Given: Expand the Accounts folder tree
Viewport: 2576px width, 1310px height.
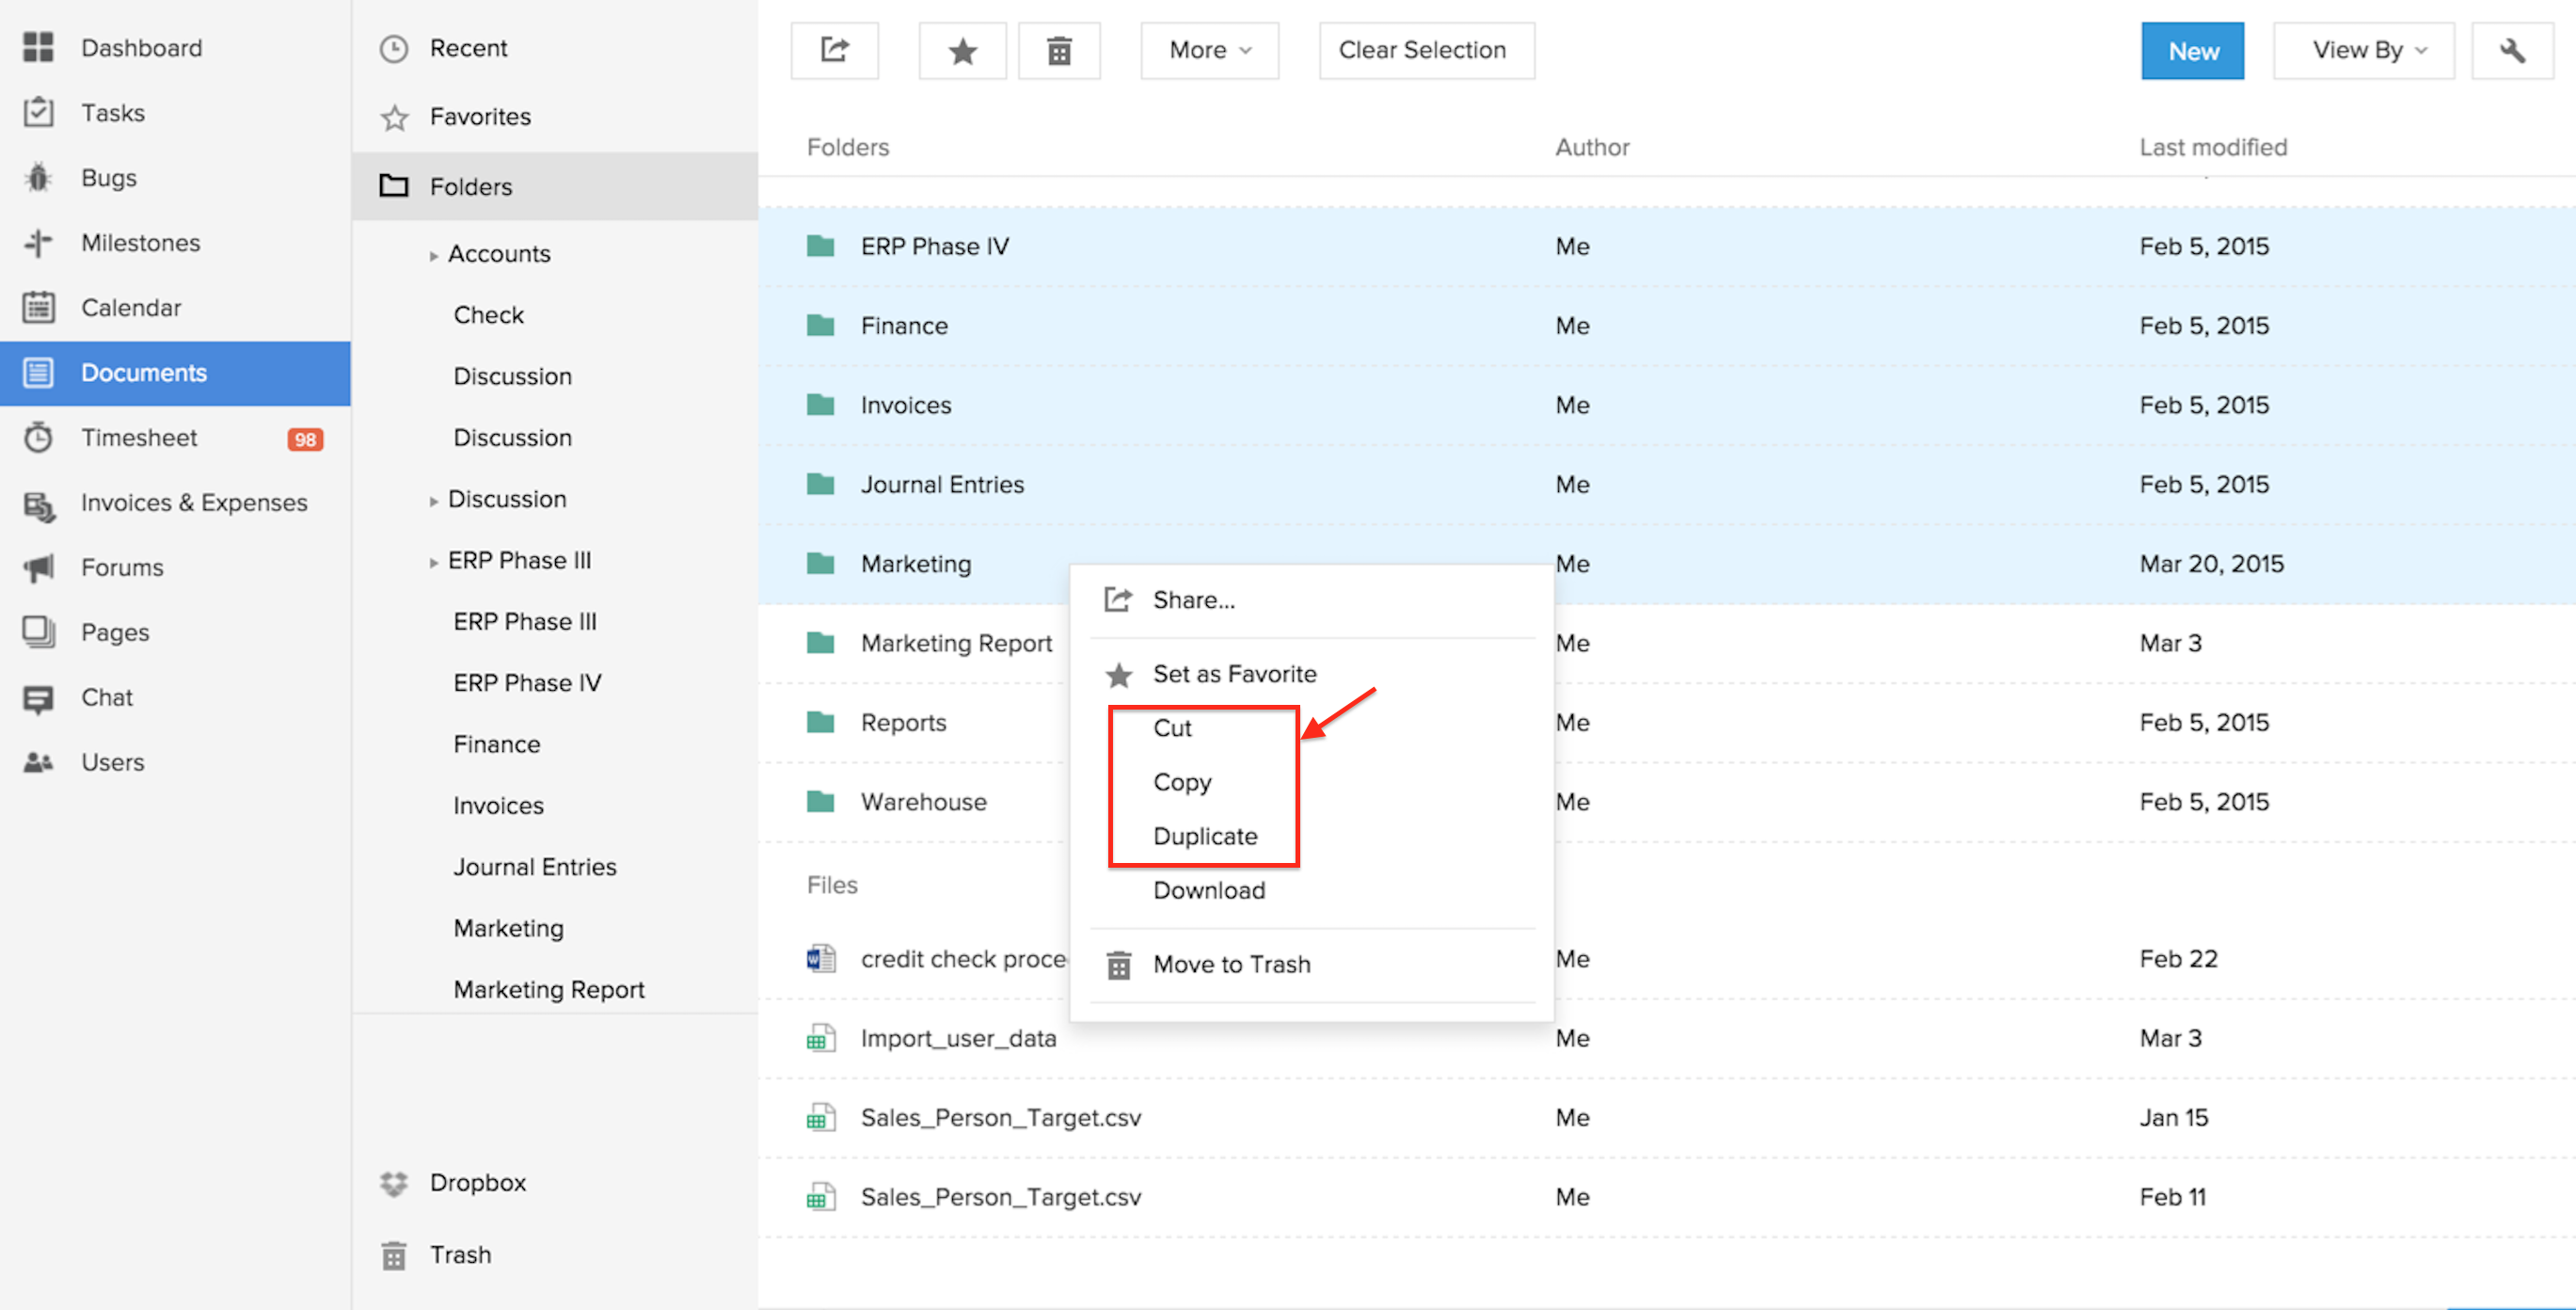Looking at the screenshot, I should (x=433, y=256).
